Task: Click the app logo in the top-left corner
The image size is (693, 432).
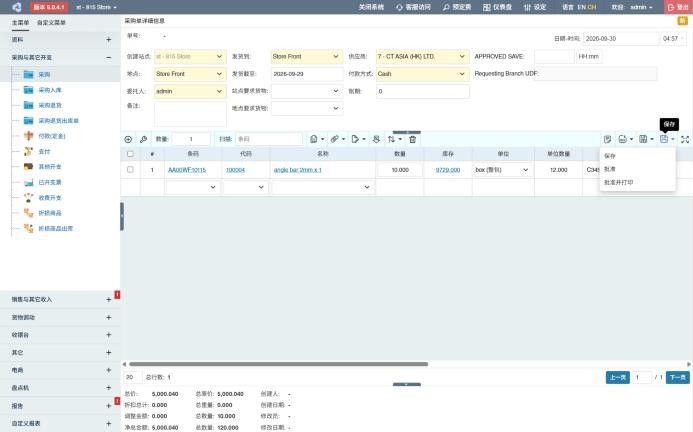Action: 17,7
